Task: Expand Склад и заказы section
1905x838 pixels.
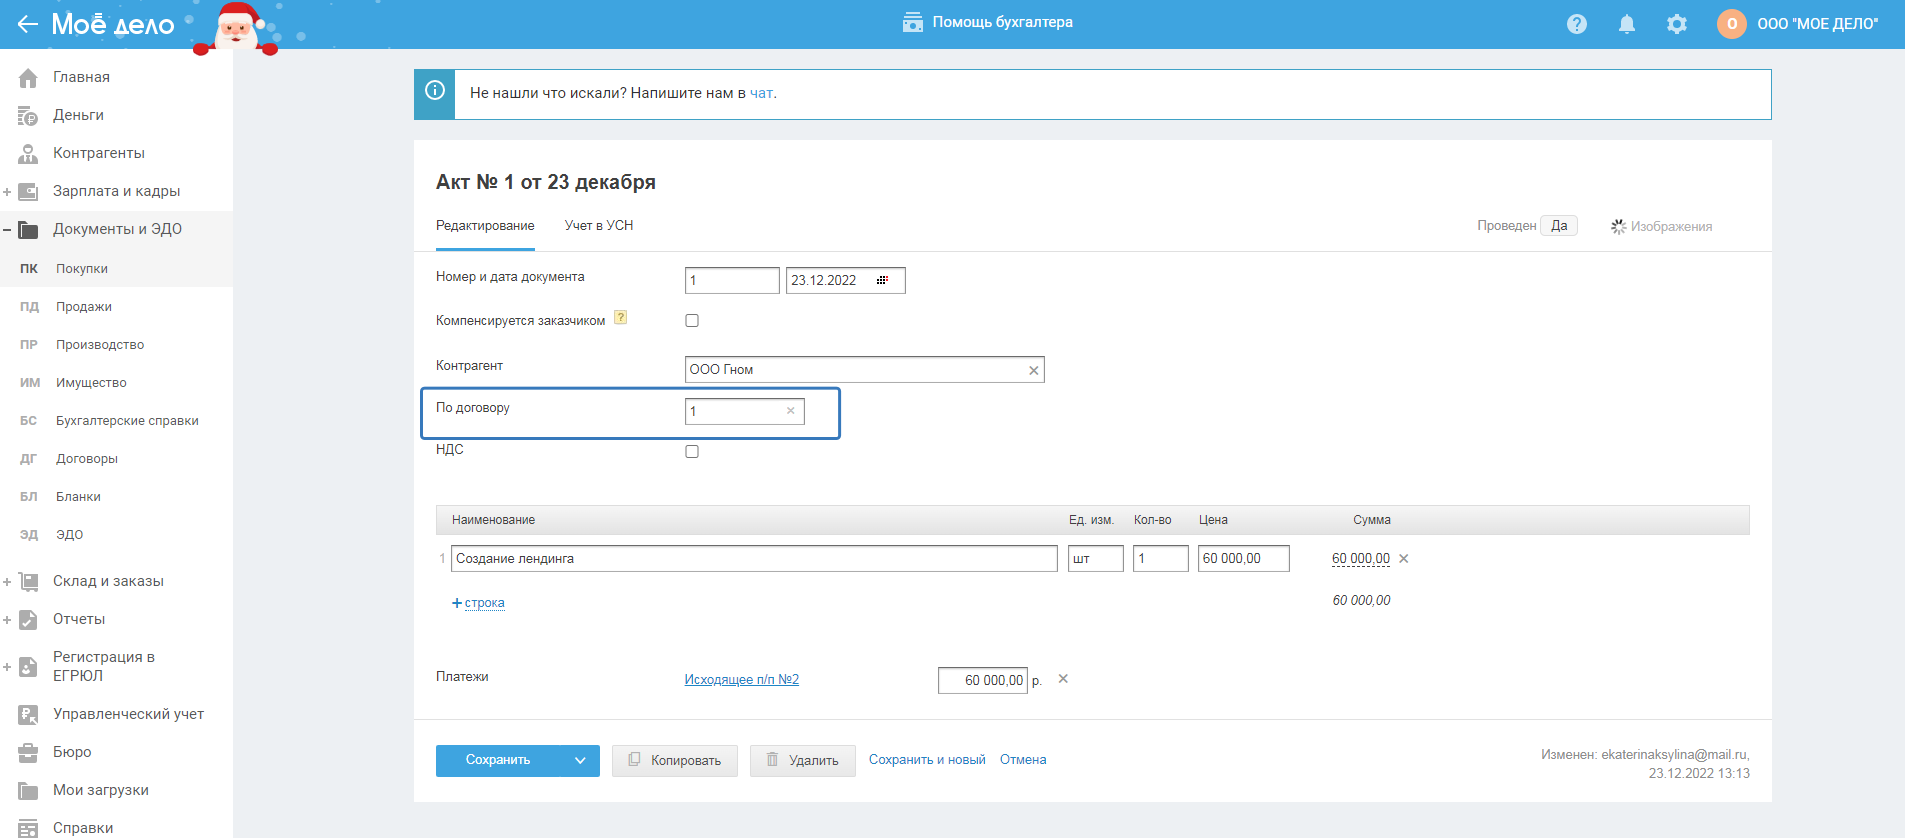Action: [x=7, y=581]
